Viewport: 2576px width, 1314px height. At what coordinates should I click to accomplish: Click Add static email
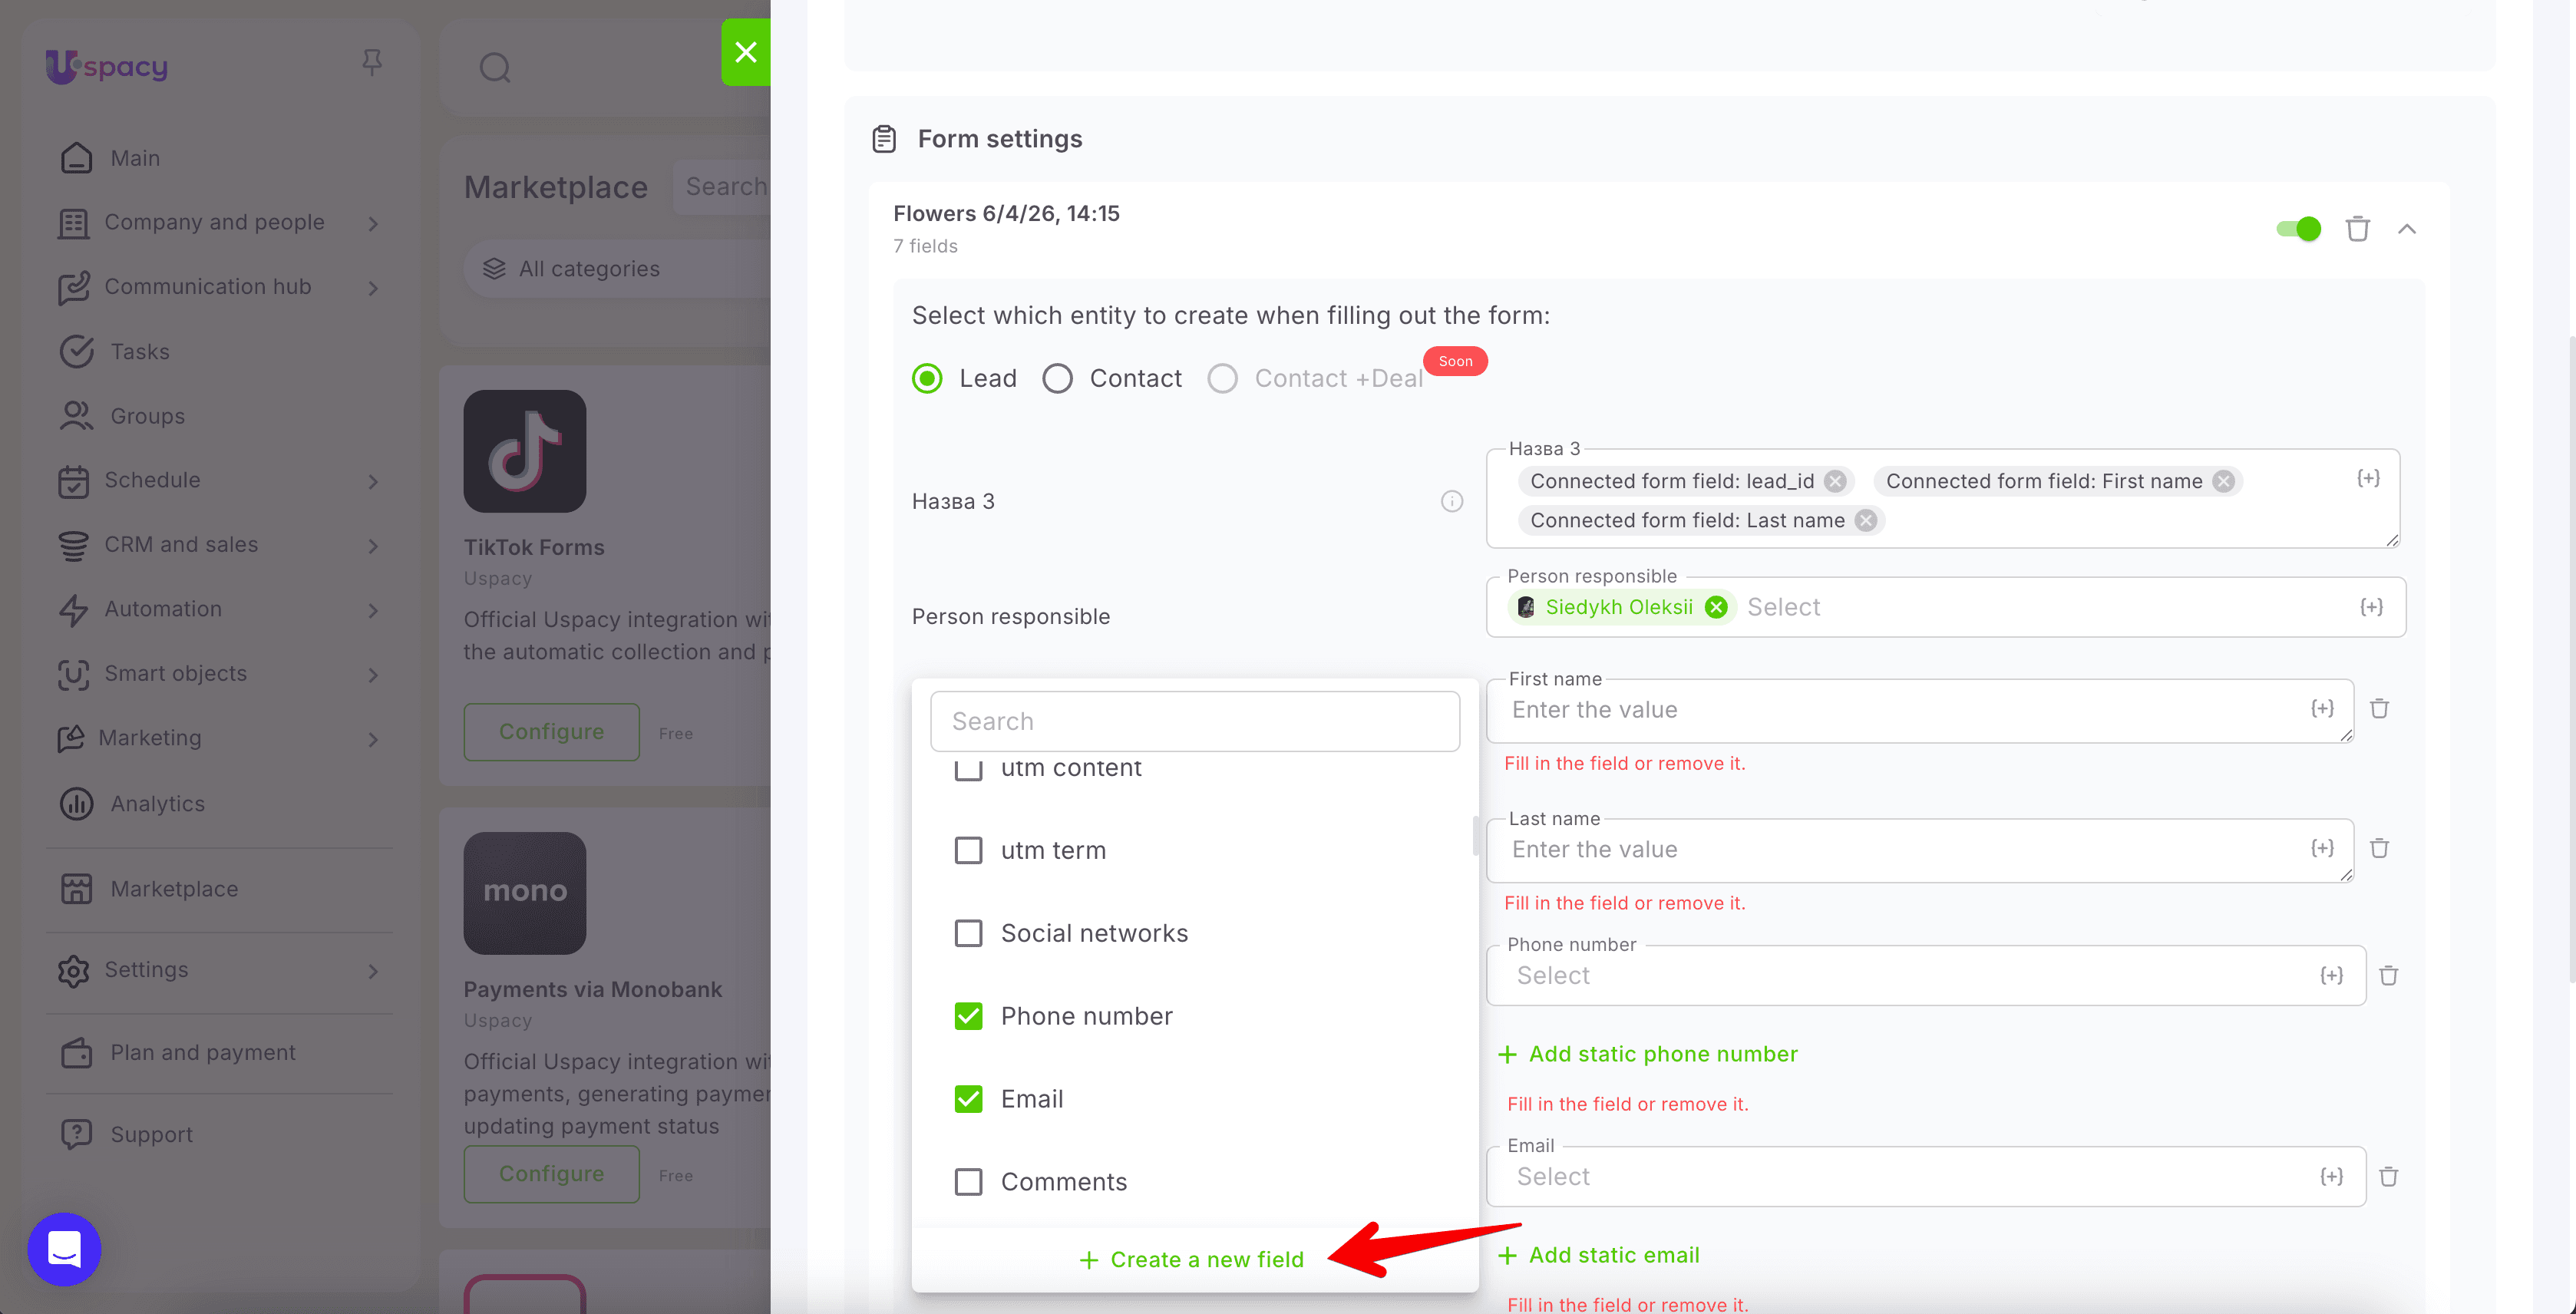click(x=1599, y=1255)
